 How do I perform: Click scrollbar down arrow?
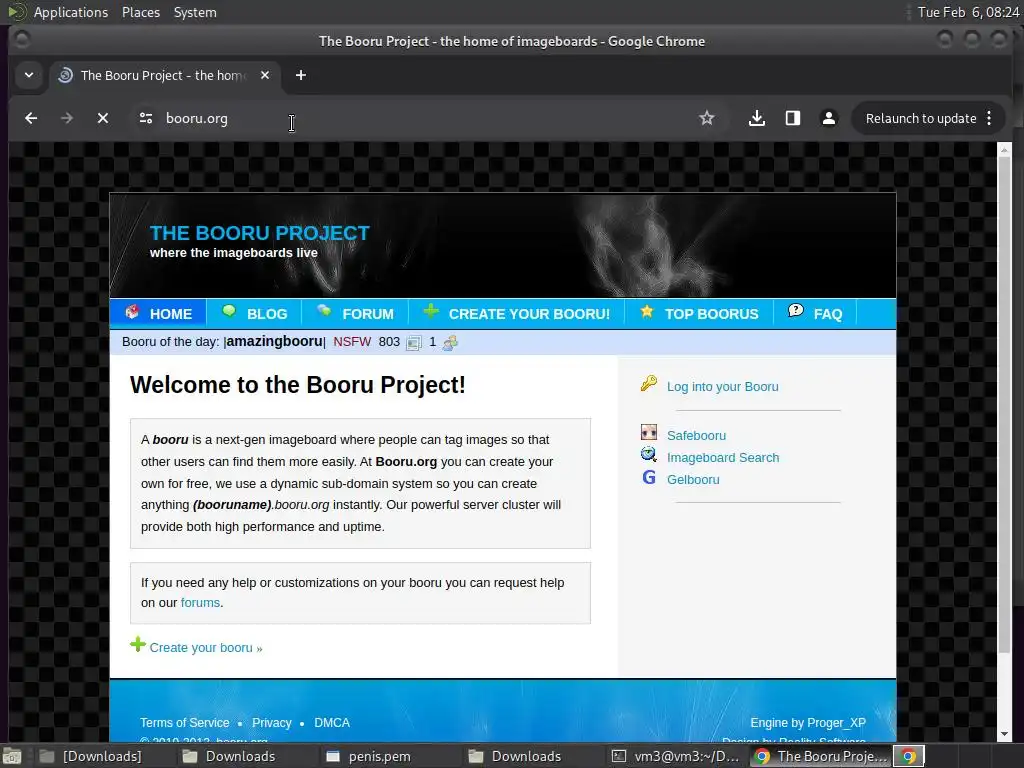click(1005, 735)
